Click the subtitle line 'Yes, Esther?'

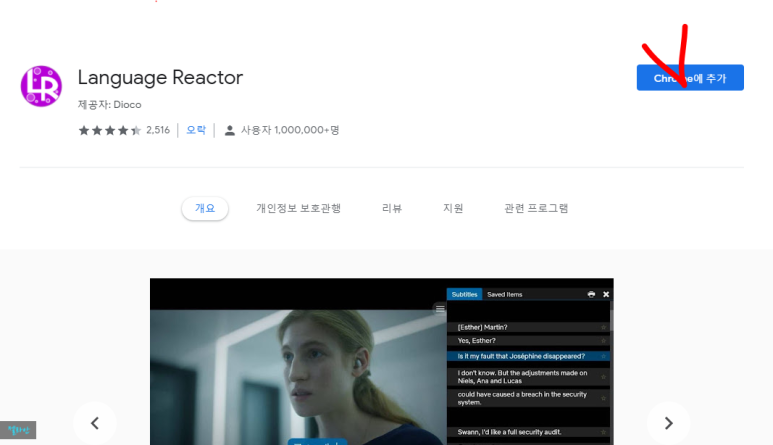click(x=528, y=341)
